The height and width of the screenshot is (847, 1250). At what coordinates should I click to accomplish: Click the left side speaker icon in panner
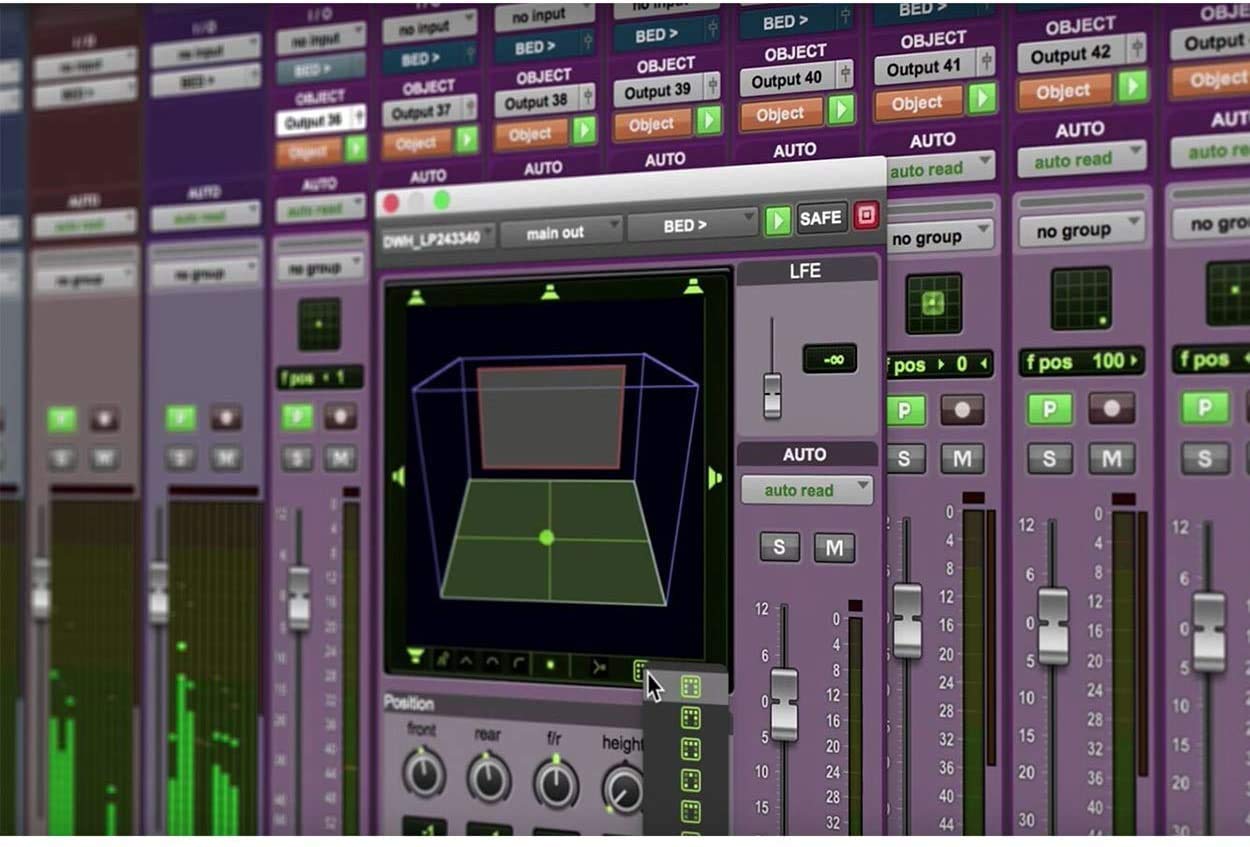click(399, 477)
